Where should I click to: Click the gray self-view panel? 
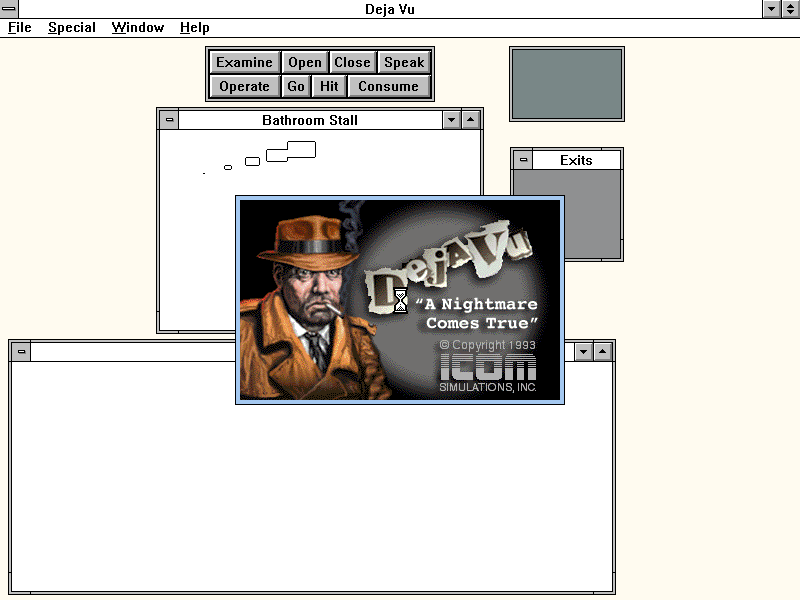[567, 84]
